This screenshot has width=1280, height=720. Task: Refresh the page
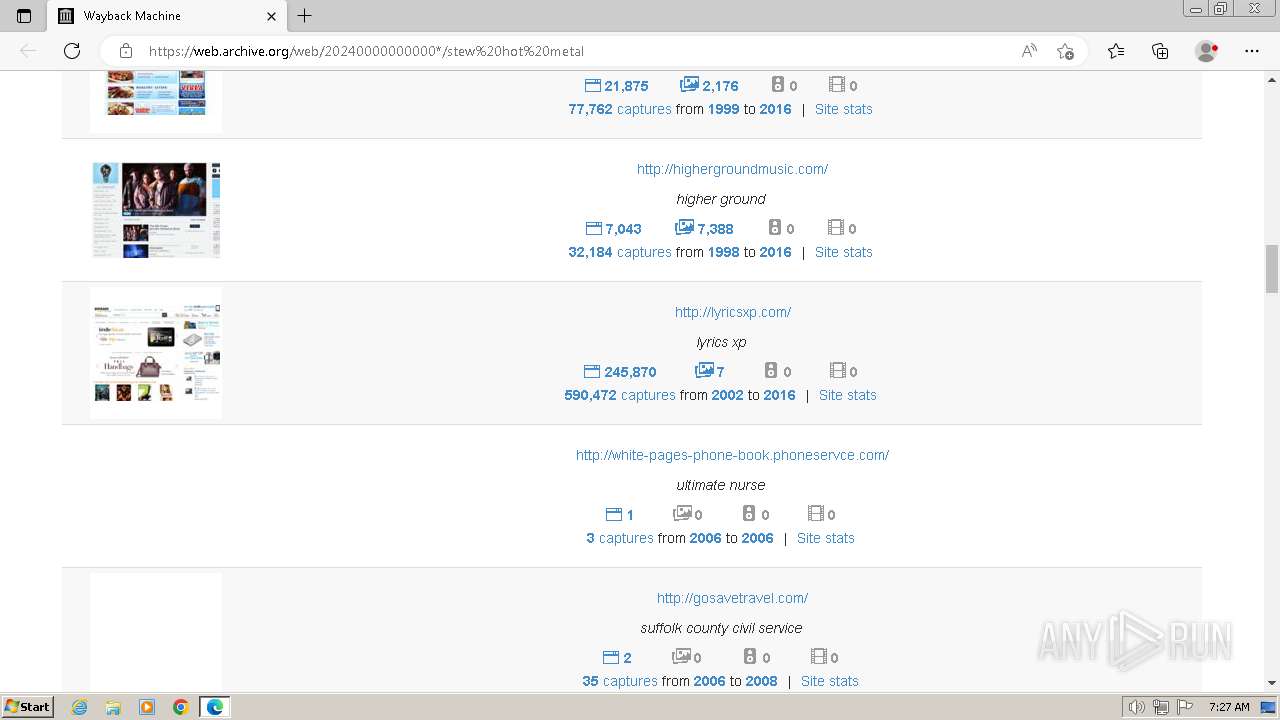(72, 51)
